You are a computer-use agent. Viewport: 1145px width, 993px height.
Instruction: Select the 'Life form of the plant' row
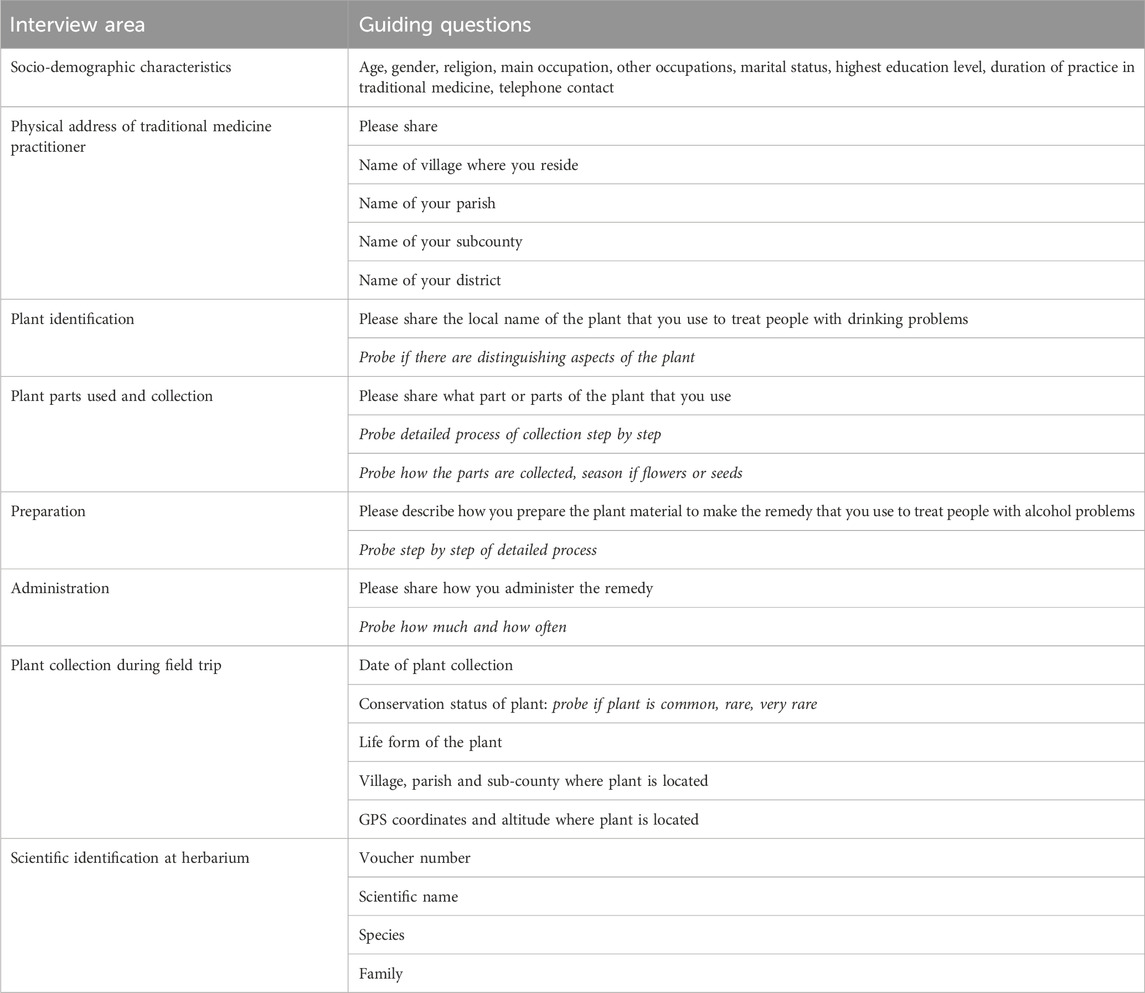point(746,742)
